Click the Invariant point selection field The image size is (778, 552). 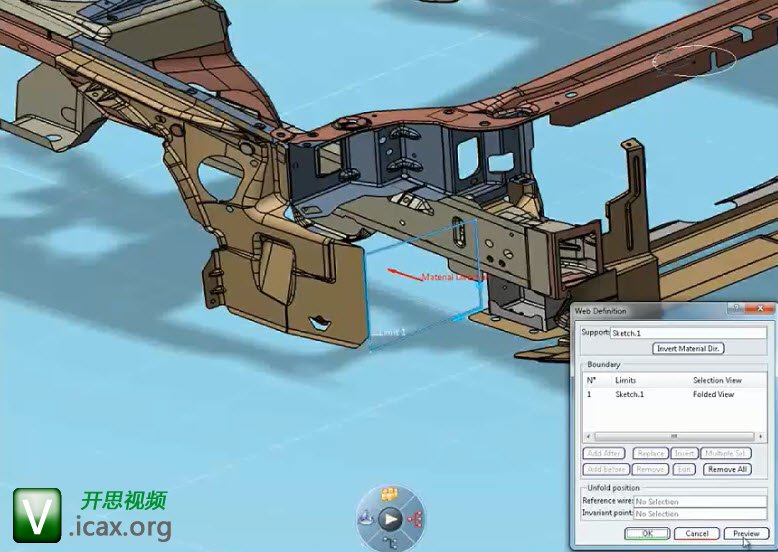pos(700,514)
